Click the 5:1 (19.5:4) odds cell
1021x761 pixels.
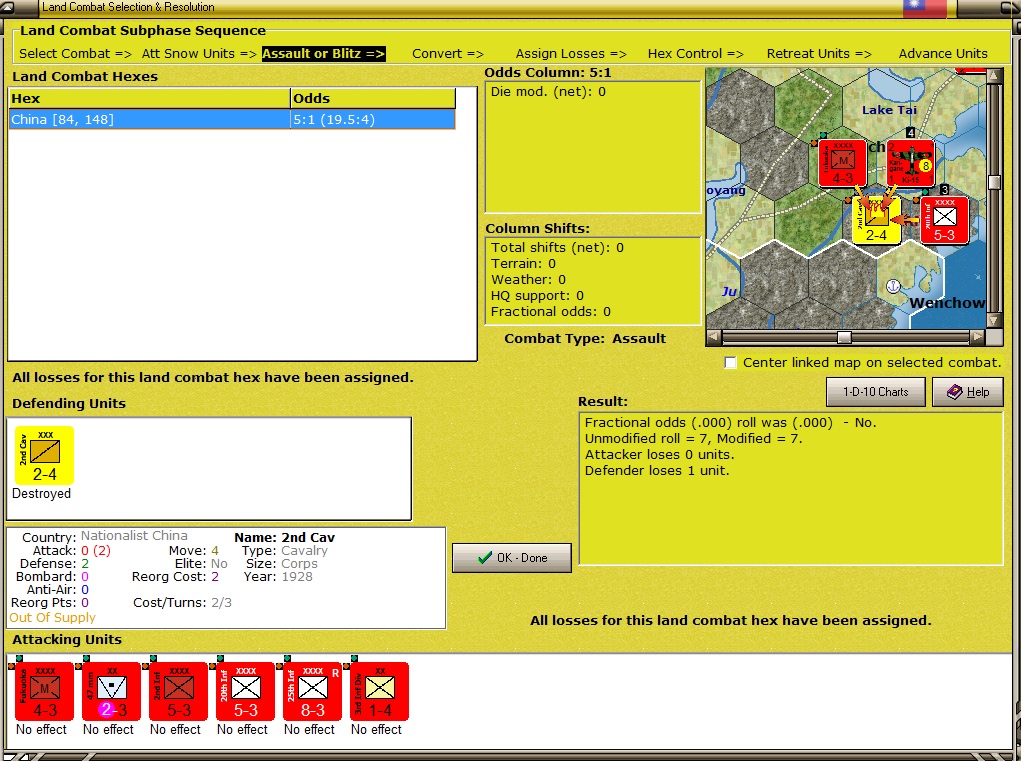(x=372, y=120)
